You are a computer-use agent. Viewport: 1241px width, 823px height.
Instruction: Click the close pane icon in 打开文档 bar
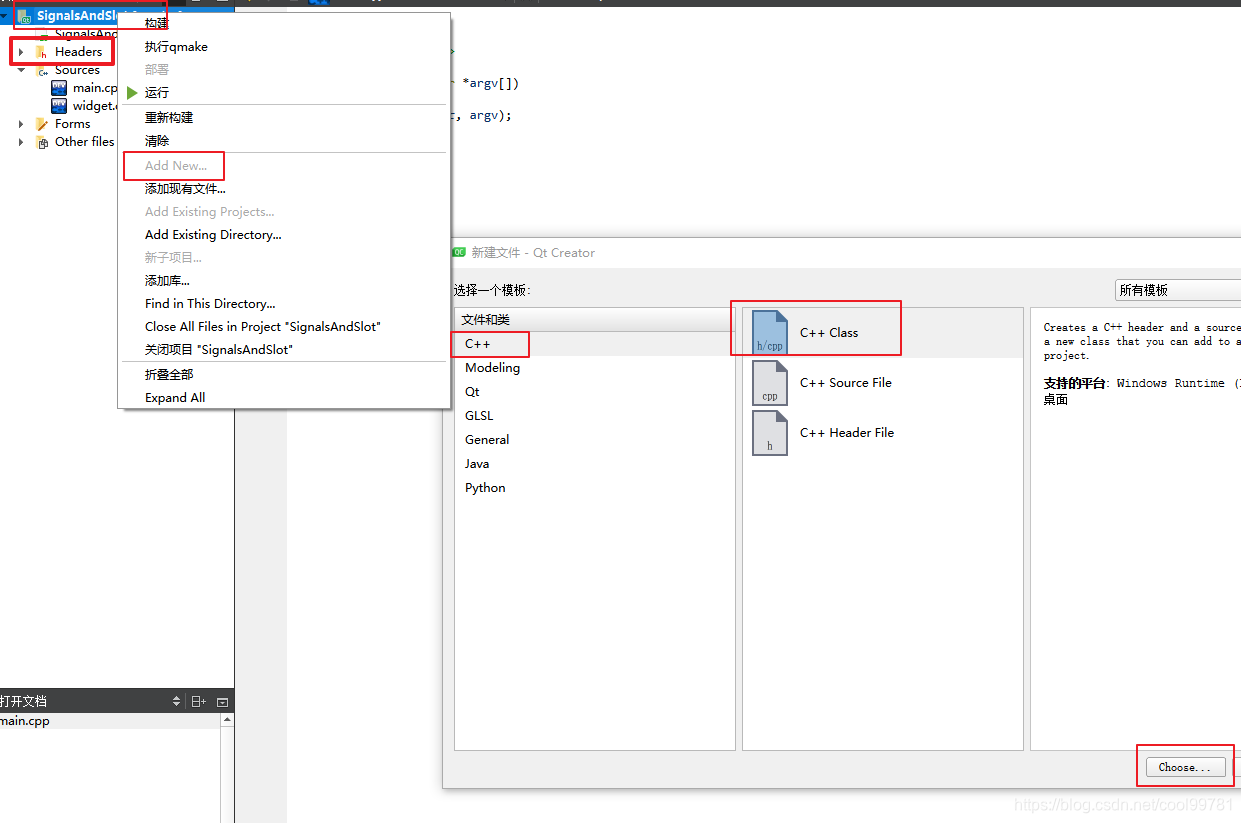click(x=222, y=702)
